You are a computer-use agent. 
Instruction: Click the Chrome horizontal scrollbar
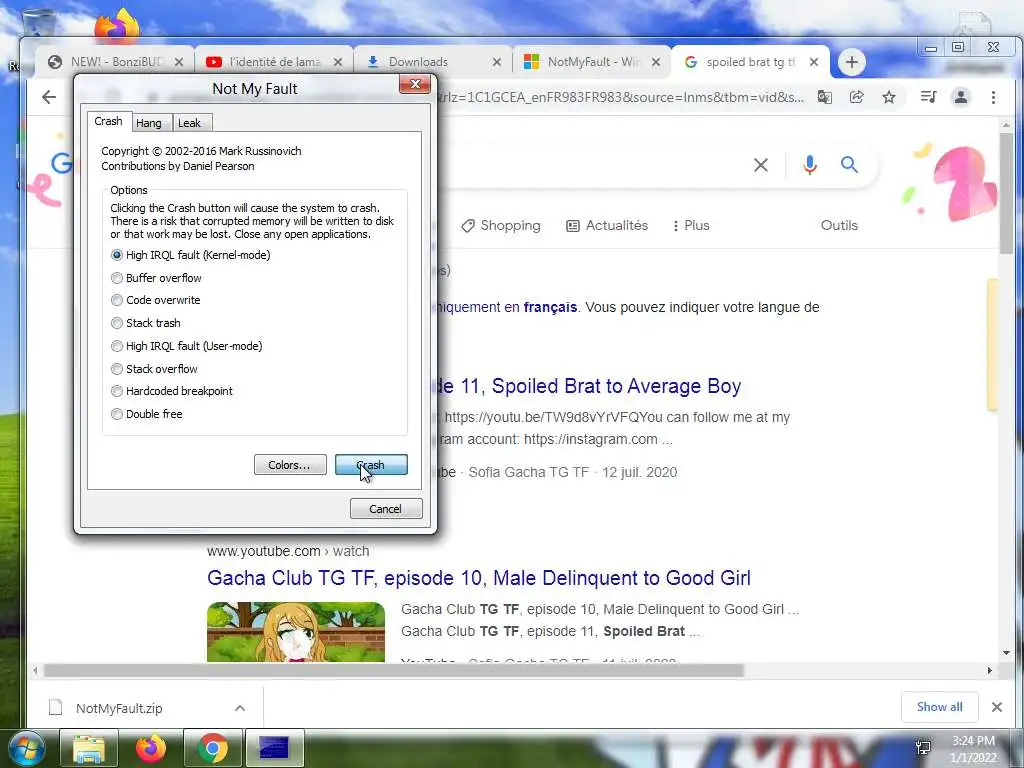(x=394, y=671)
